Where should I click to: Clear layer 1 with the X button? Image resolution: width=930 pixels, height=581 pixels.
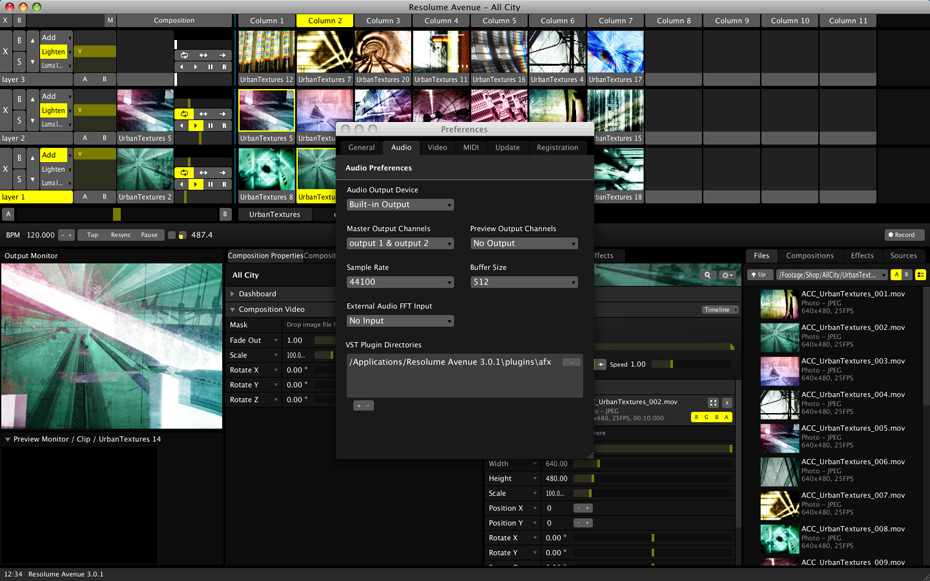[6, 169]
